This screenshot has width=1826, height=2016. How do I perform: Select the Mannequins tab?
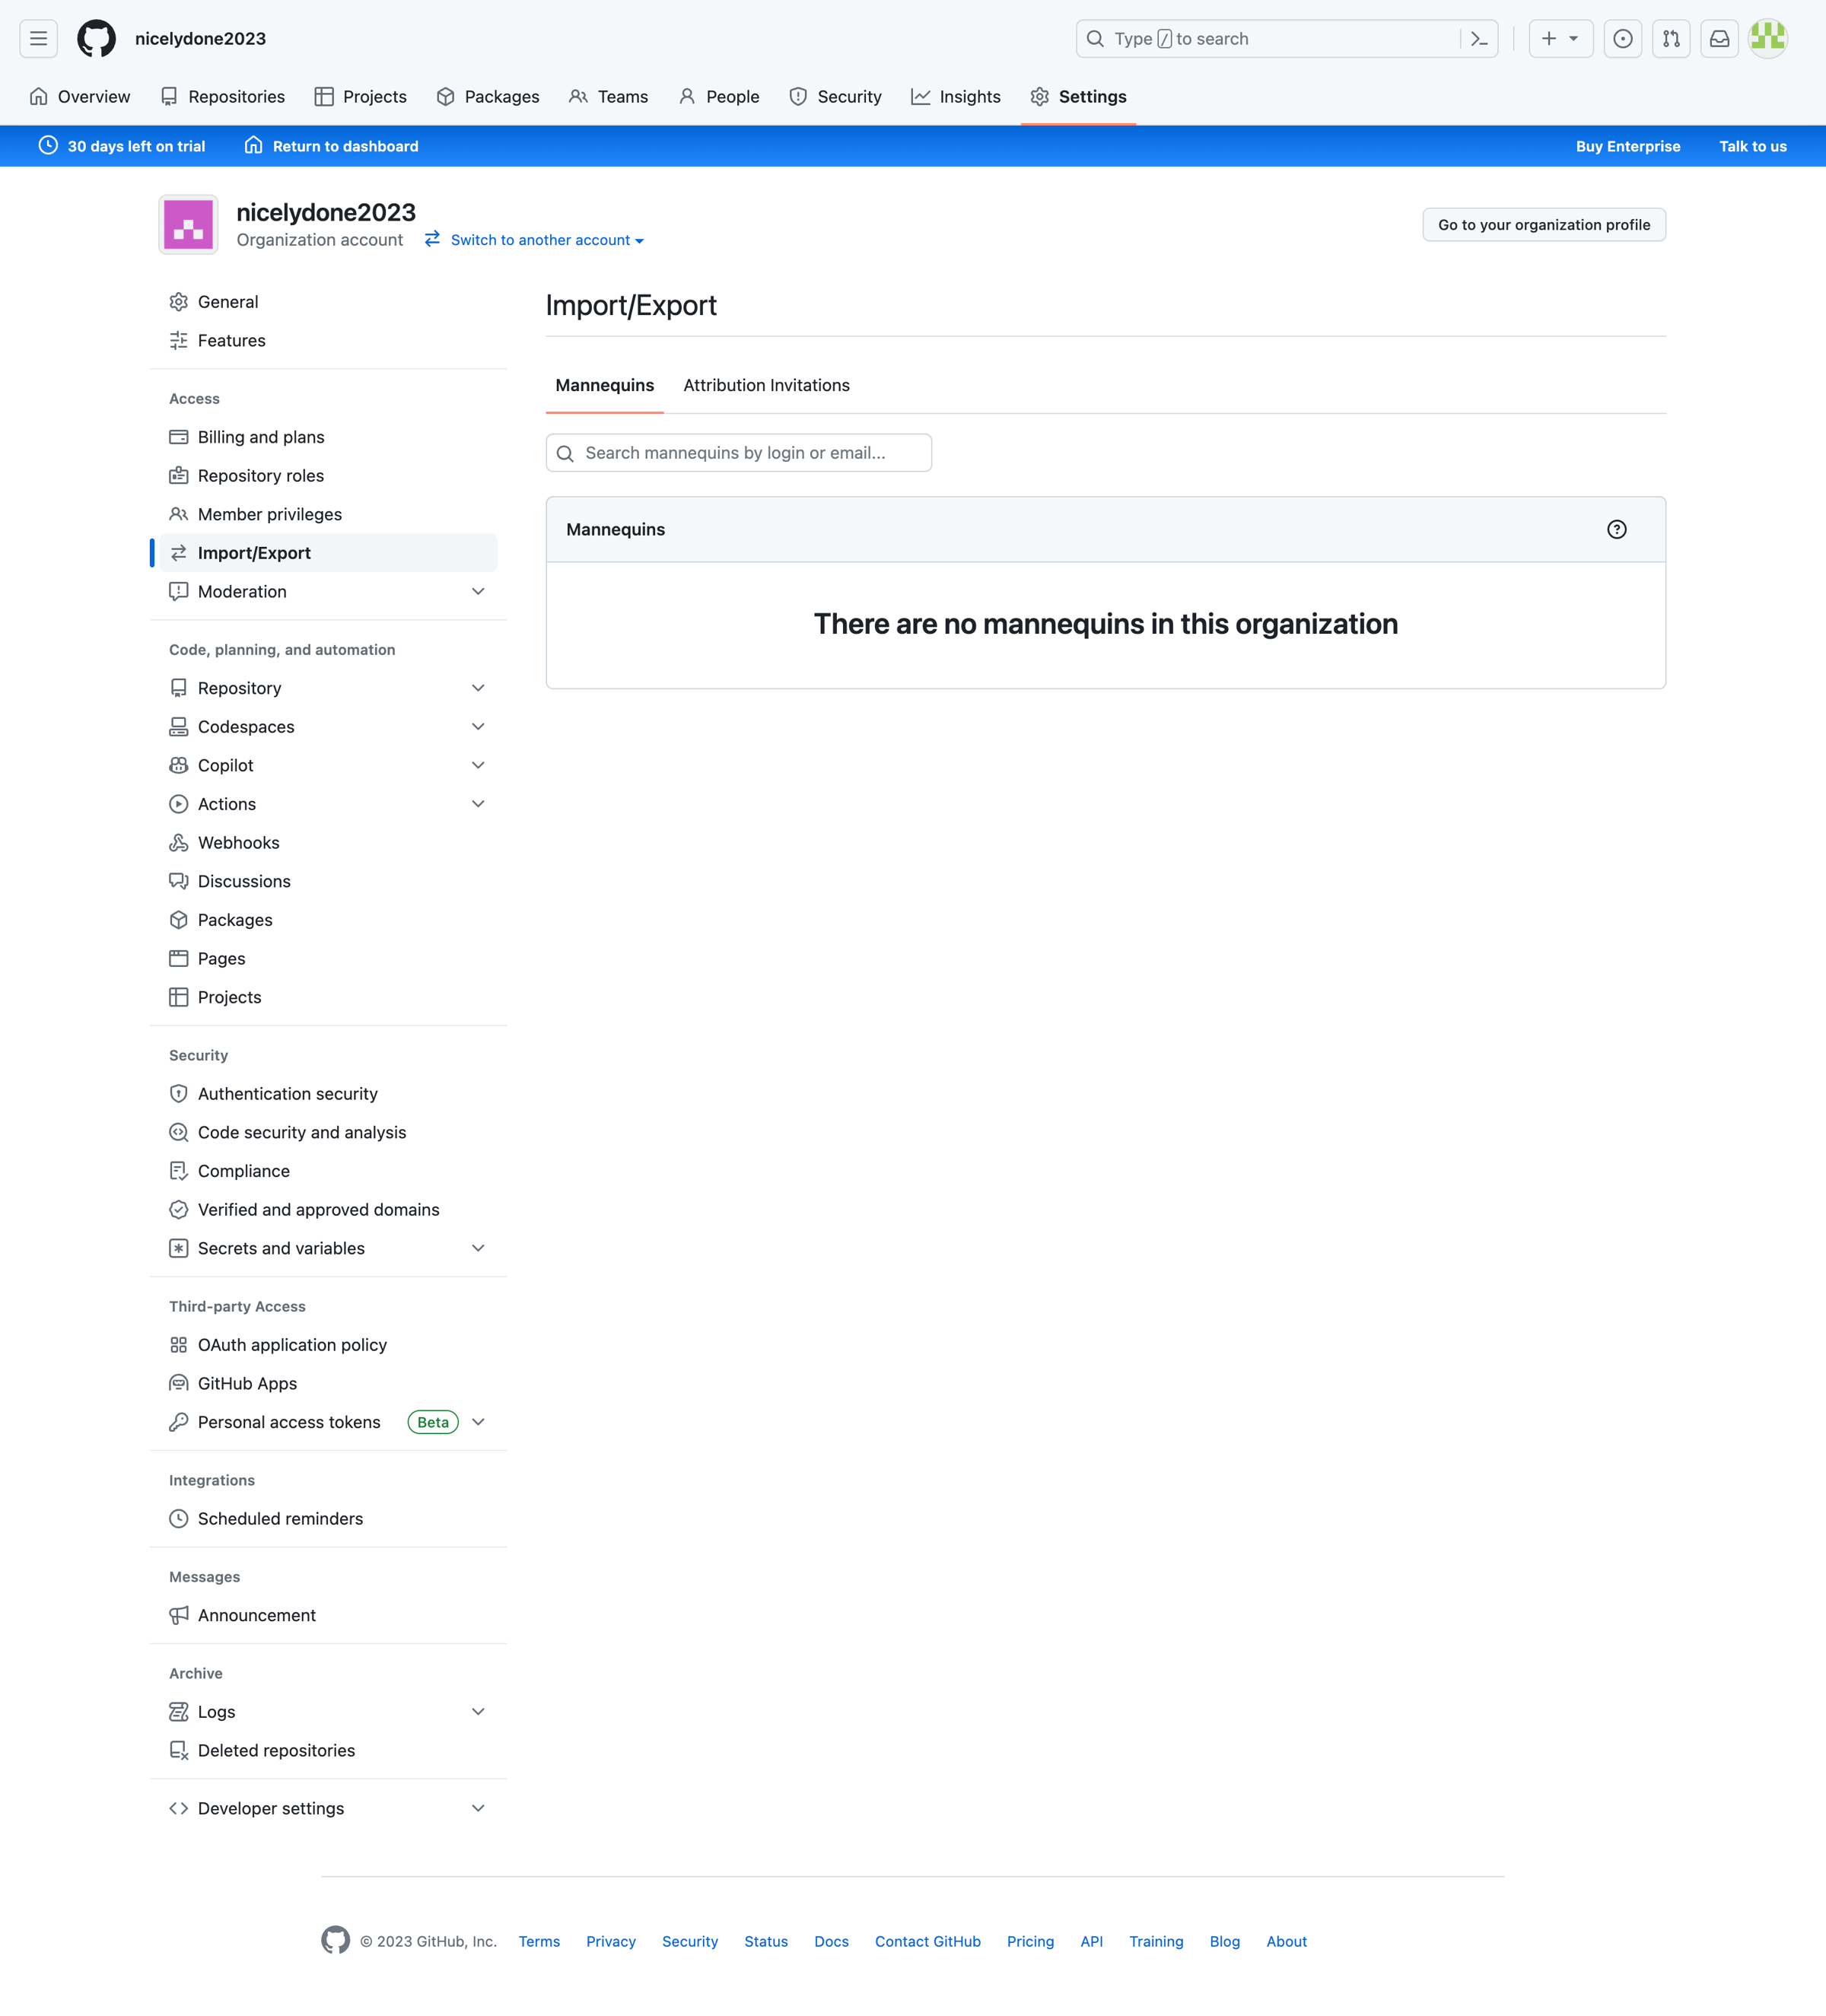click(x=604, y=386)
